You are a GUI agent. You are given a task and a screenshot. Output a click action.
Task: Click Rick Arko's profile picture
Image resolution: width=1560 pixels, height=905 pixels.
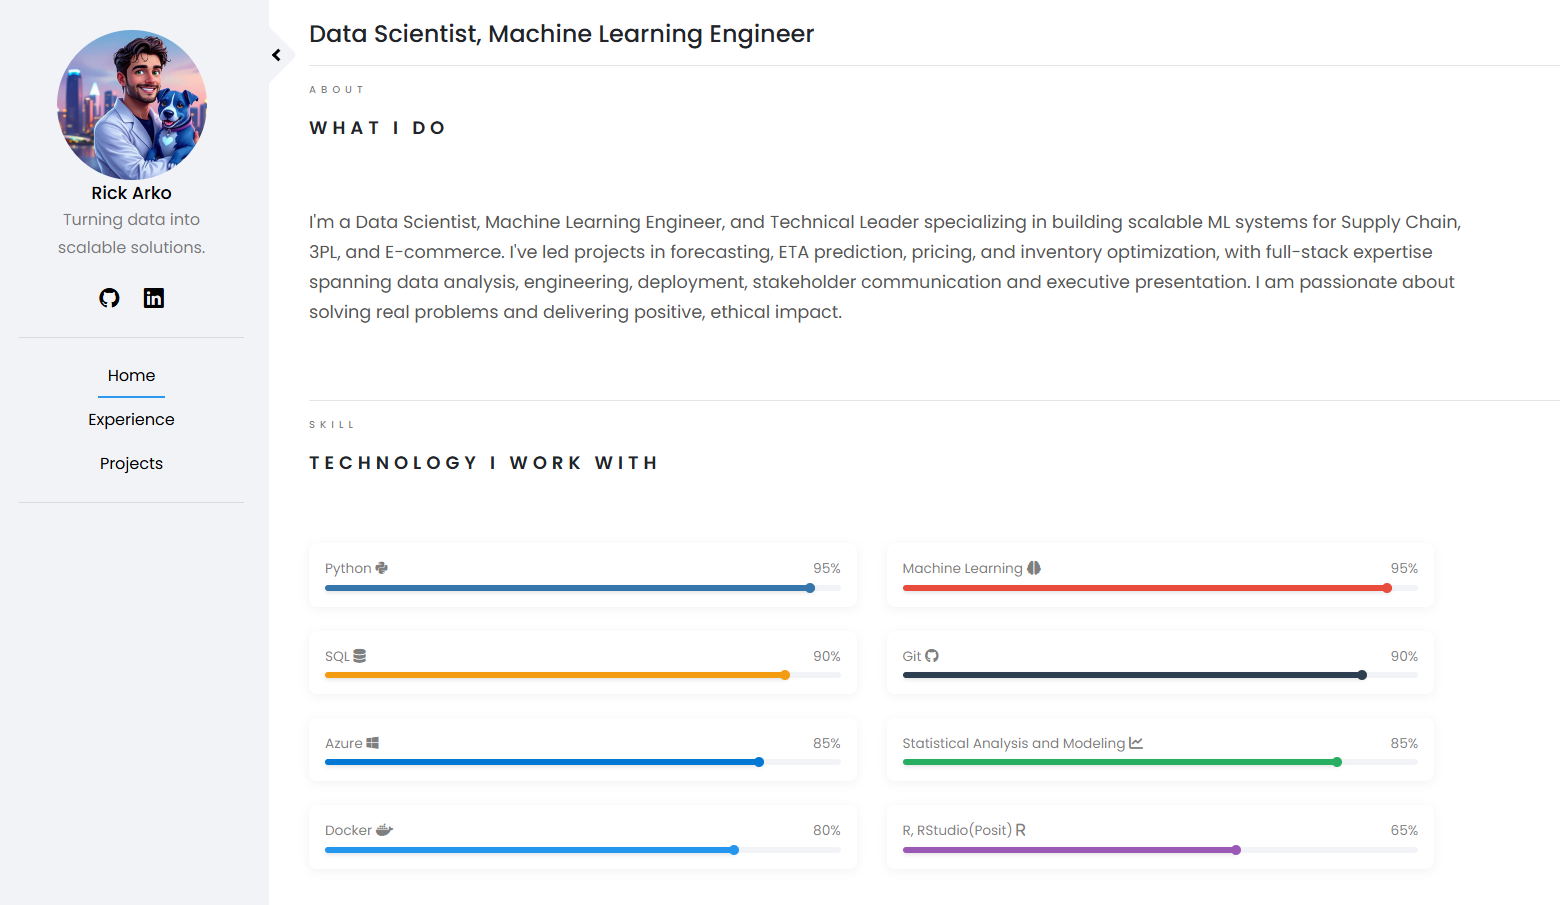coord(132,105)
